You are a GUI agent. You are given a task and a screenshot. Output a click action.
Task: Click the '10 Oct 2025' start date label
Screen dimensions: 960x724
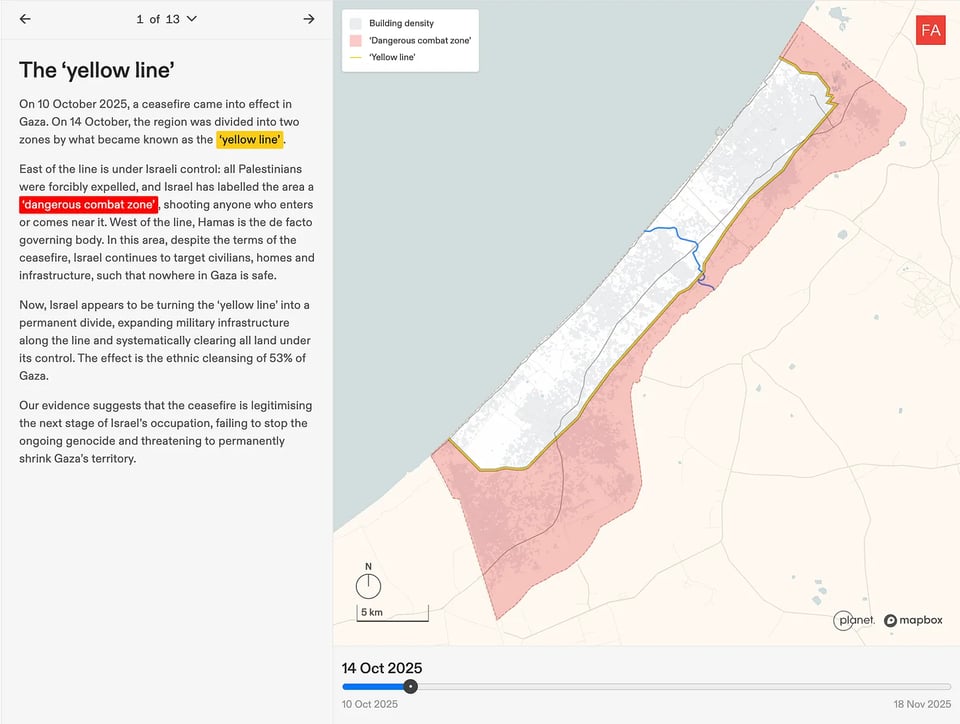point(370,704)
